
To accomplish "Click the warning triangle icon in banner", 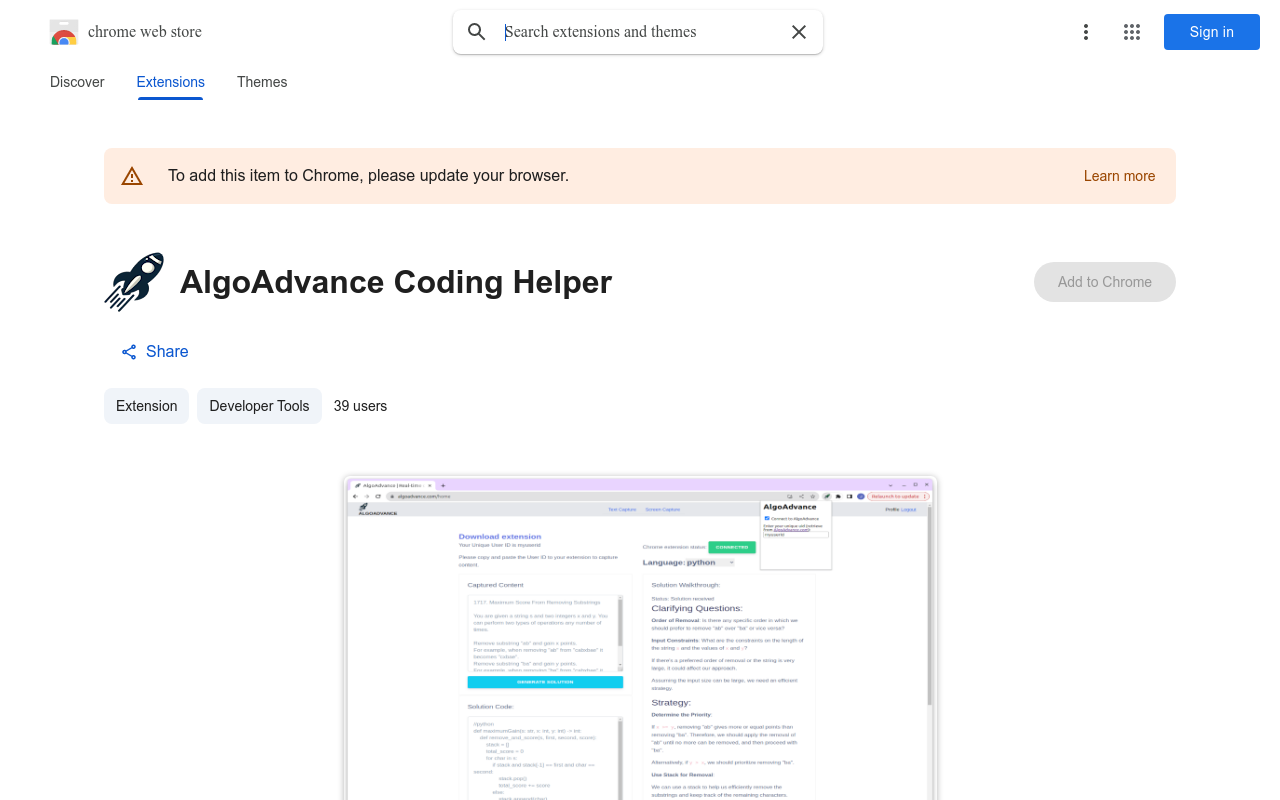I will pos(132,176).
